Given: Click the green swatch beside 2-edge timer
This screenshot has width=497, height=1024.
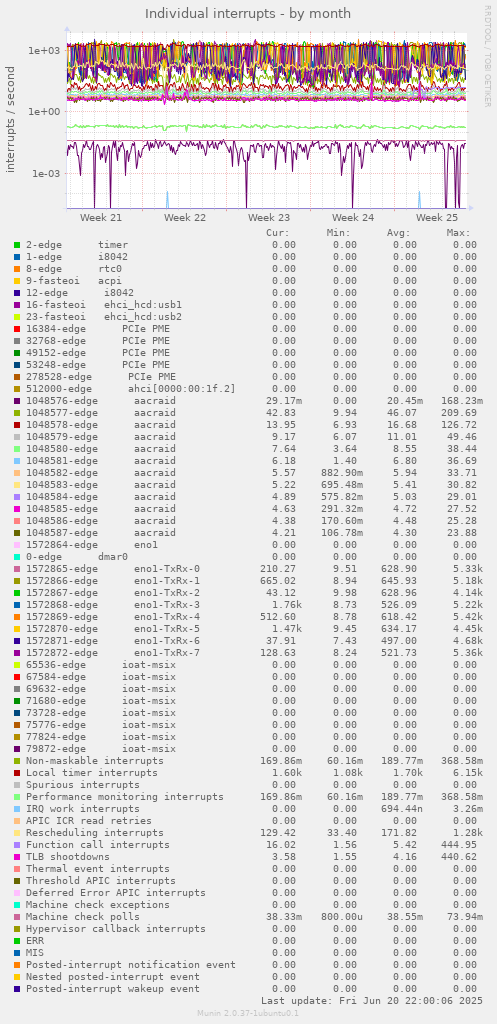Looking at the screenshot, I should [x=17, y=245].
